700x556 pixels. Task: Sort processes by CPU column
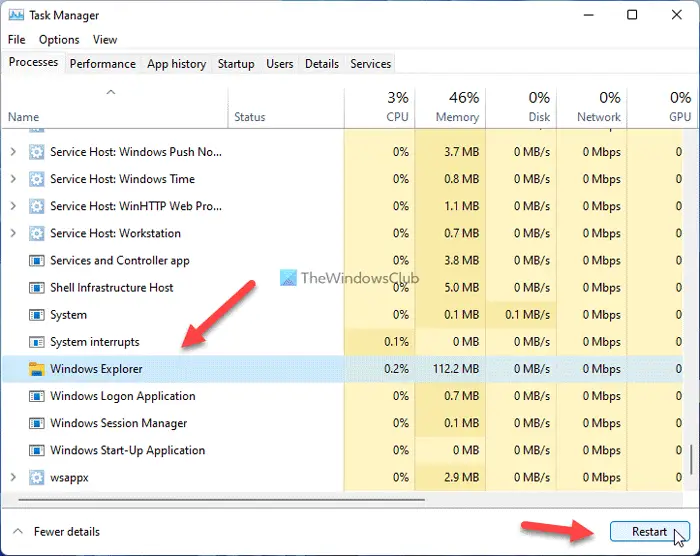[379, 108]
